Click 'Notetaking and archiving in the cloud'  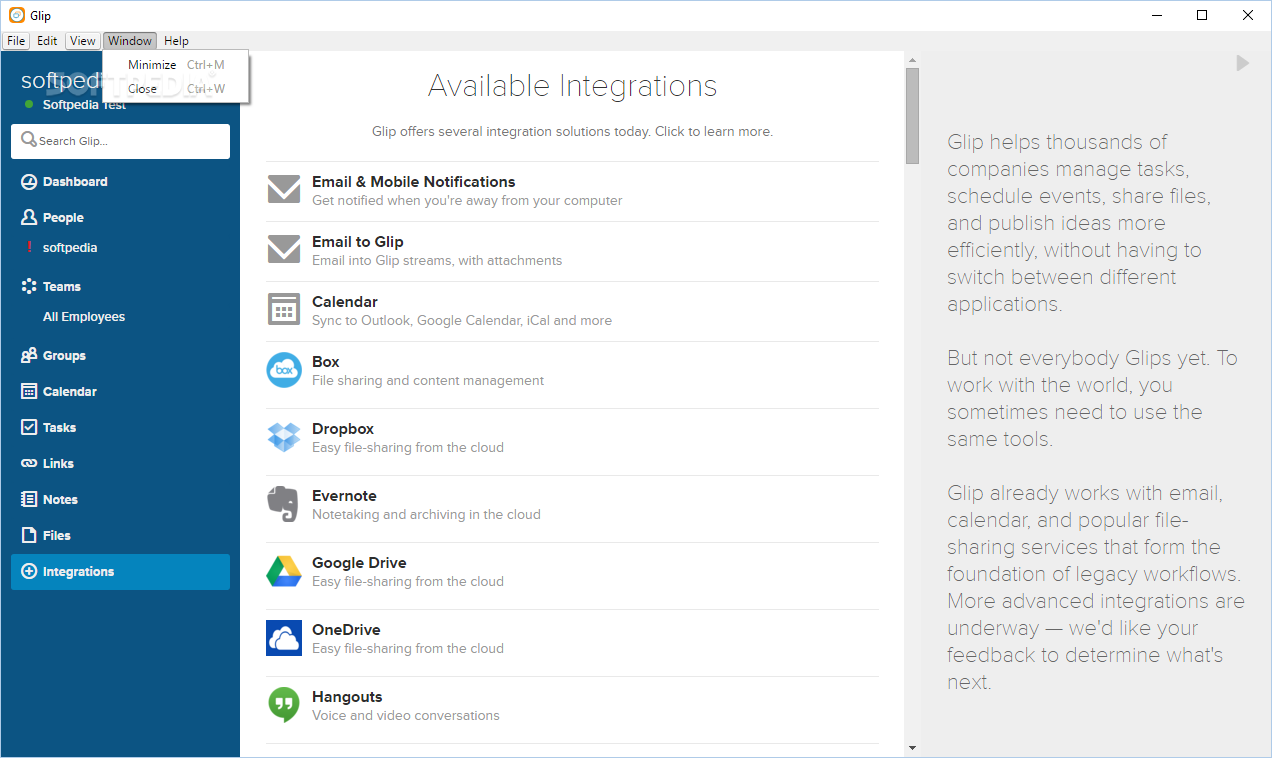pos(426,515)
